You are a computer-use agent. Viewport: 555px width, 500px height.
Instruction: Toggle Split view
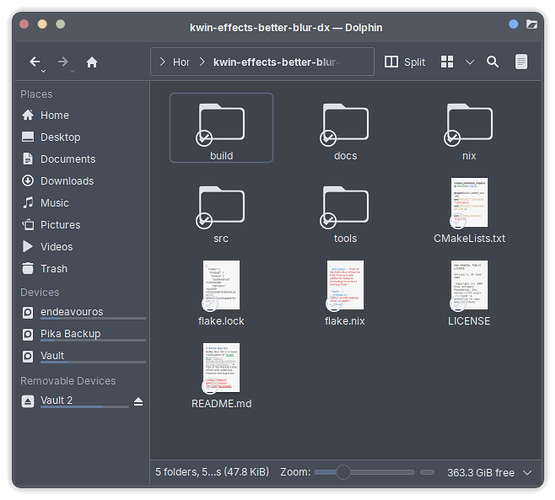click(405, 62)
